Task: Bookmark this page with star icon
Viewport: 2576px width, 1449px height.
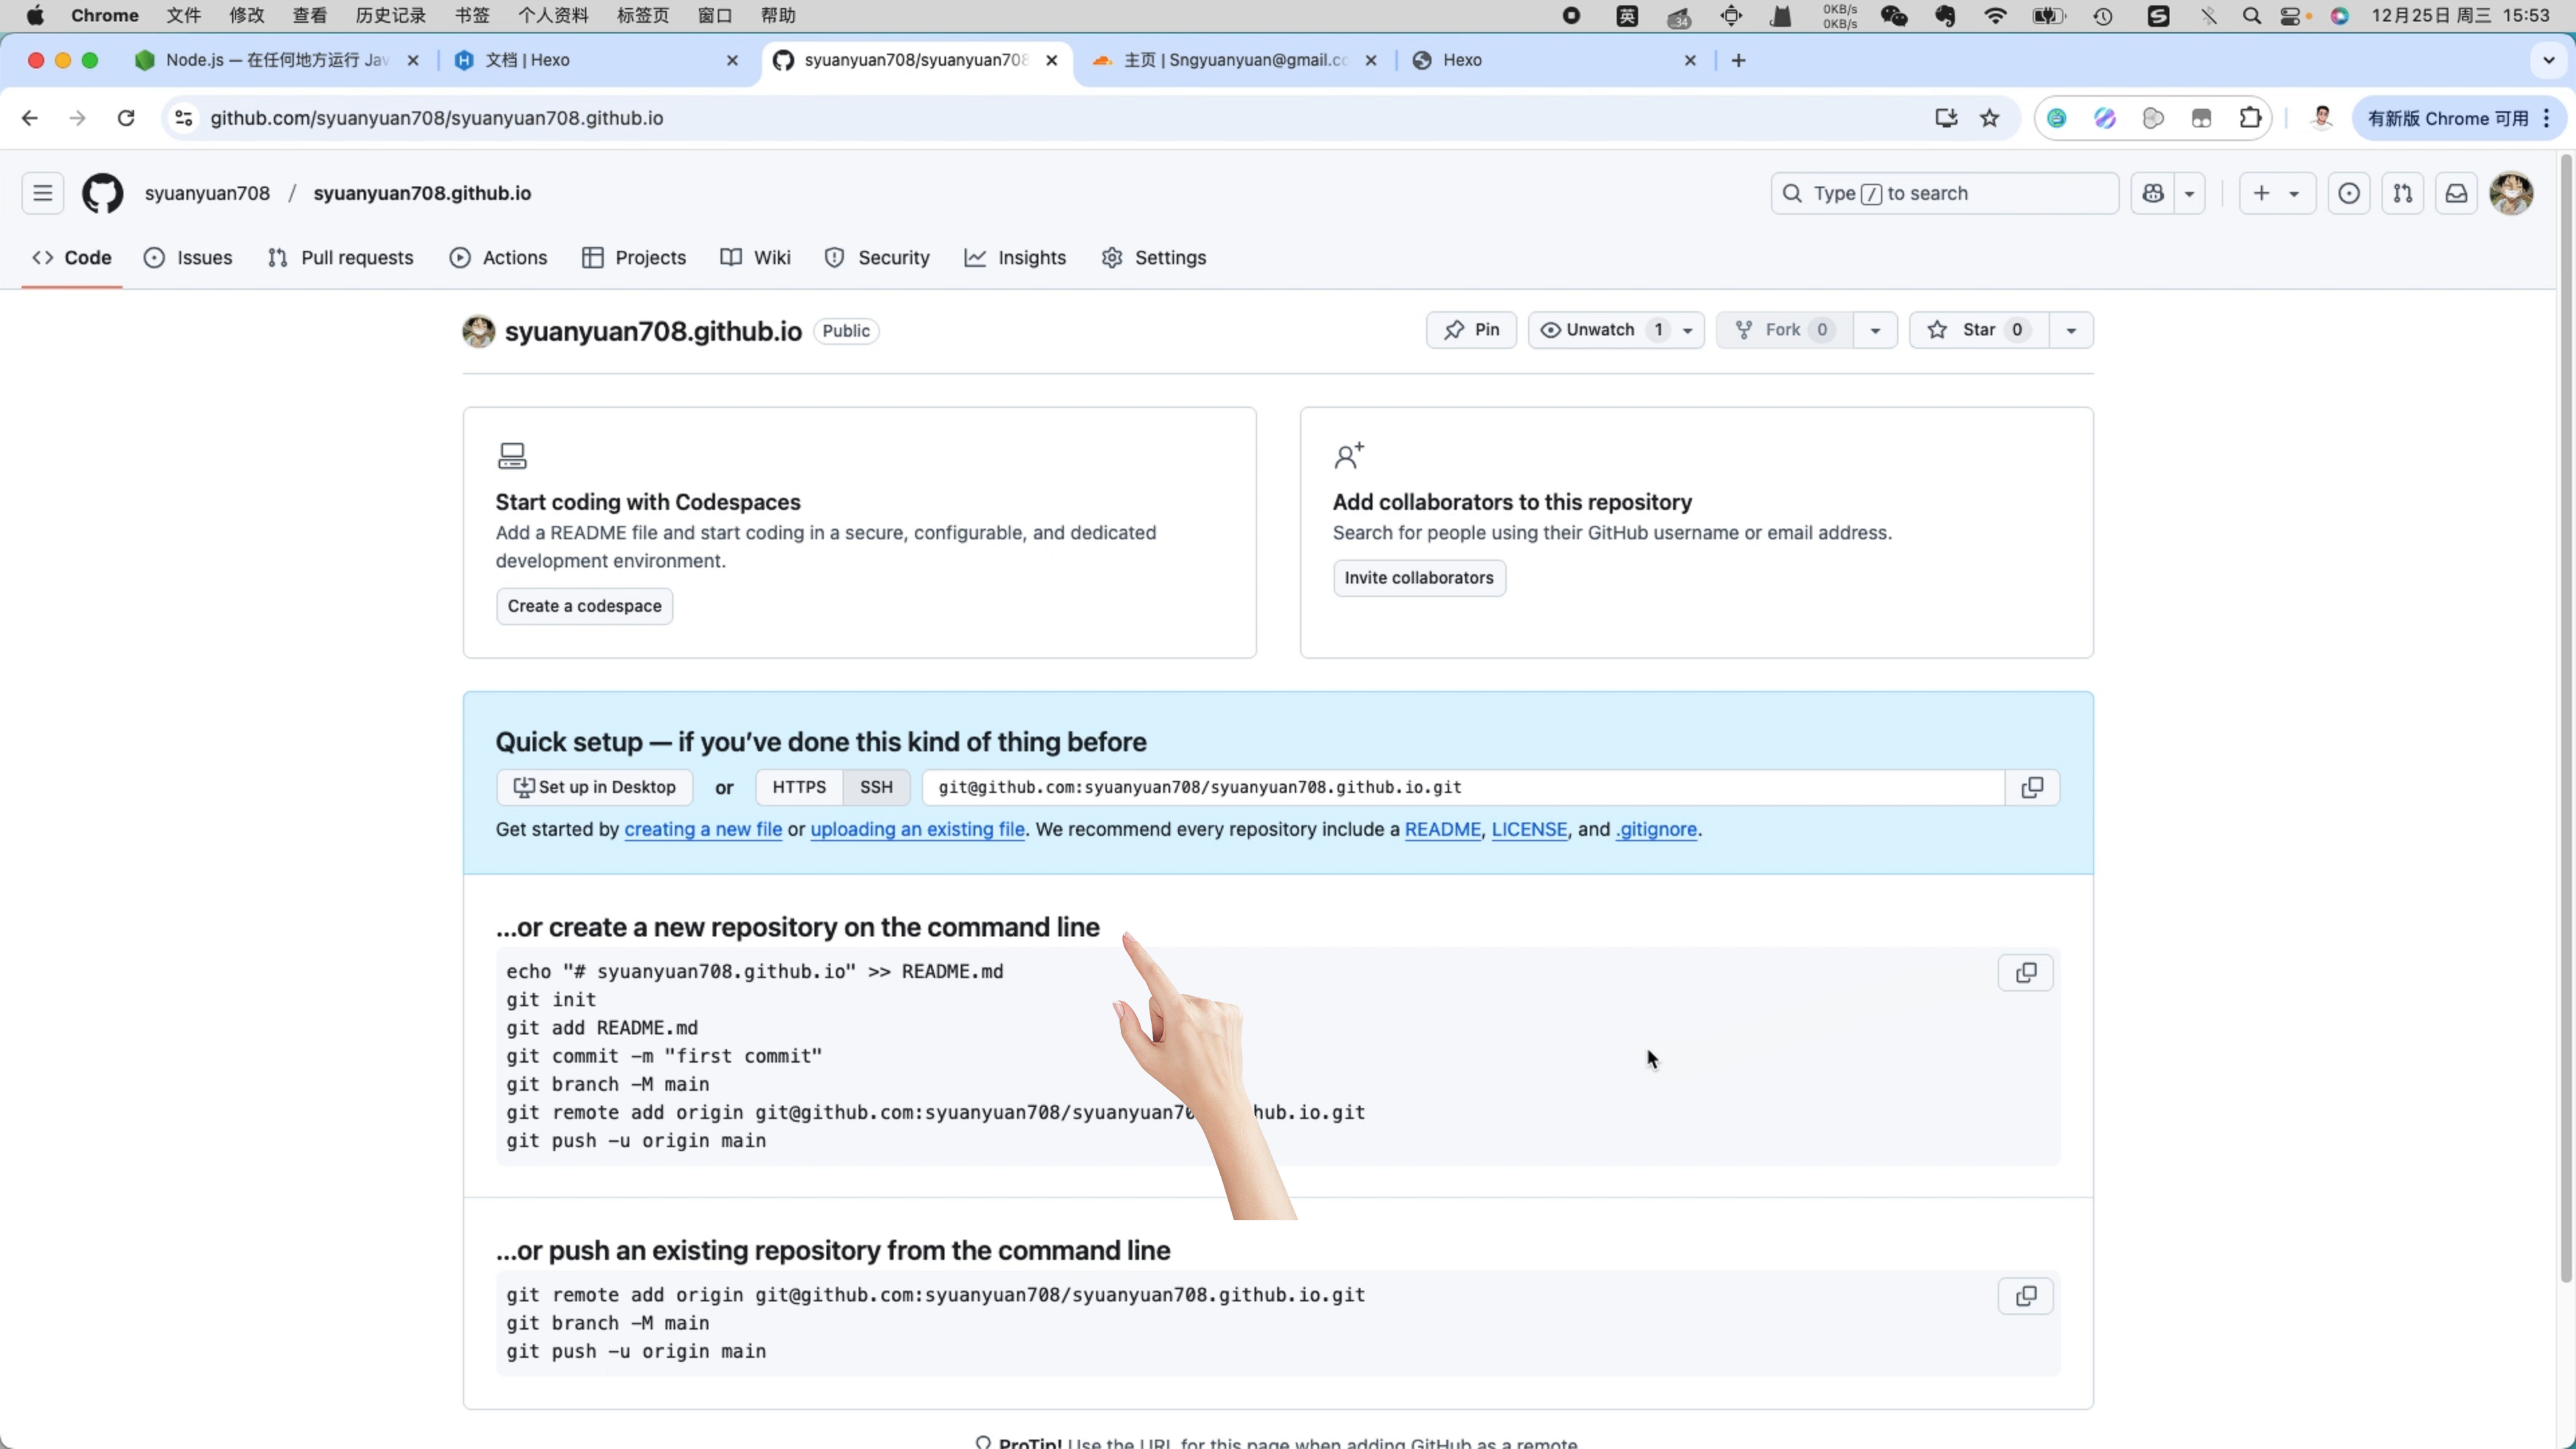Action: [1989, 118]
